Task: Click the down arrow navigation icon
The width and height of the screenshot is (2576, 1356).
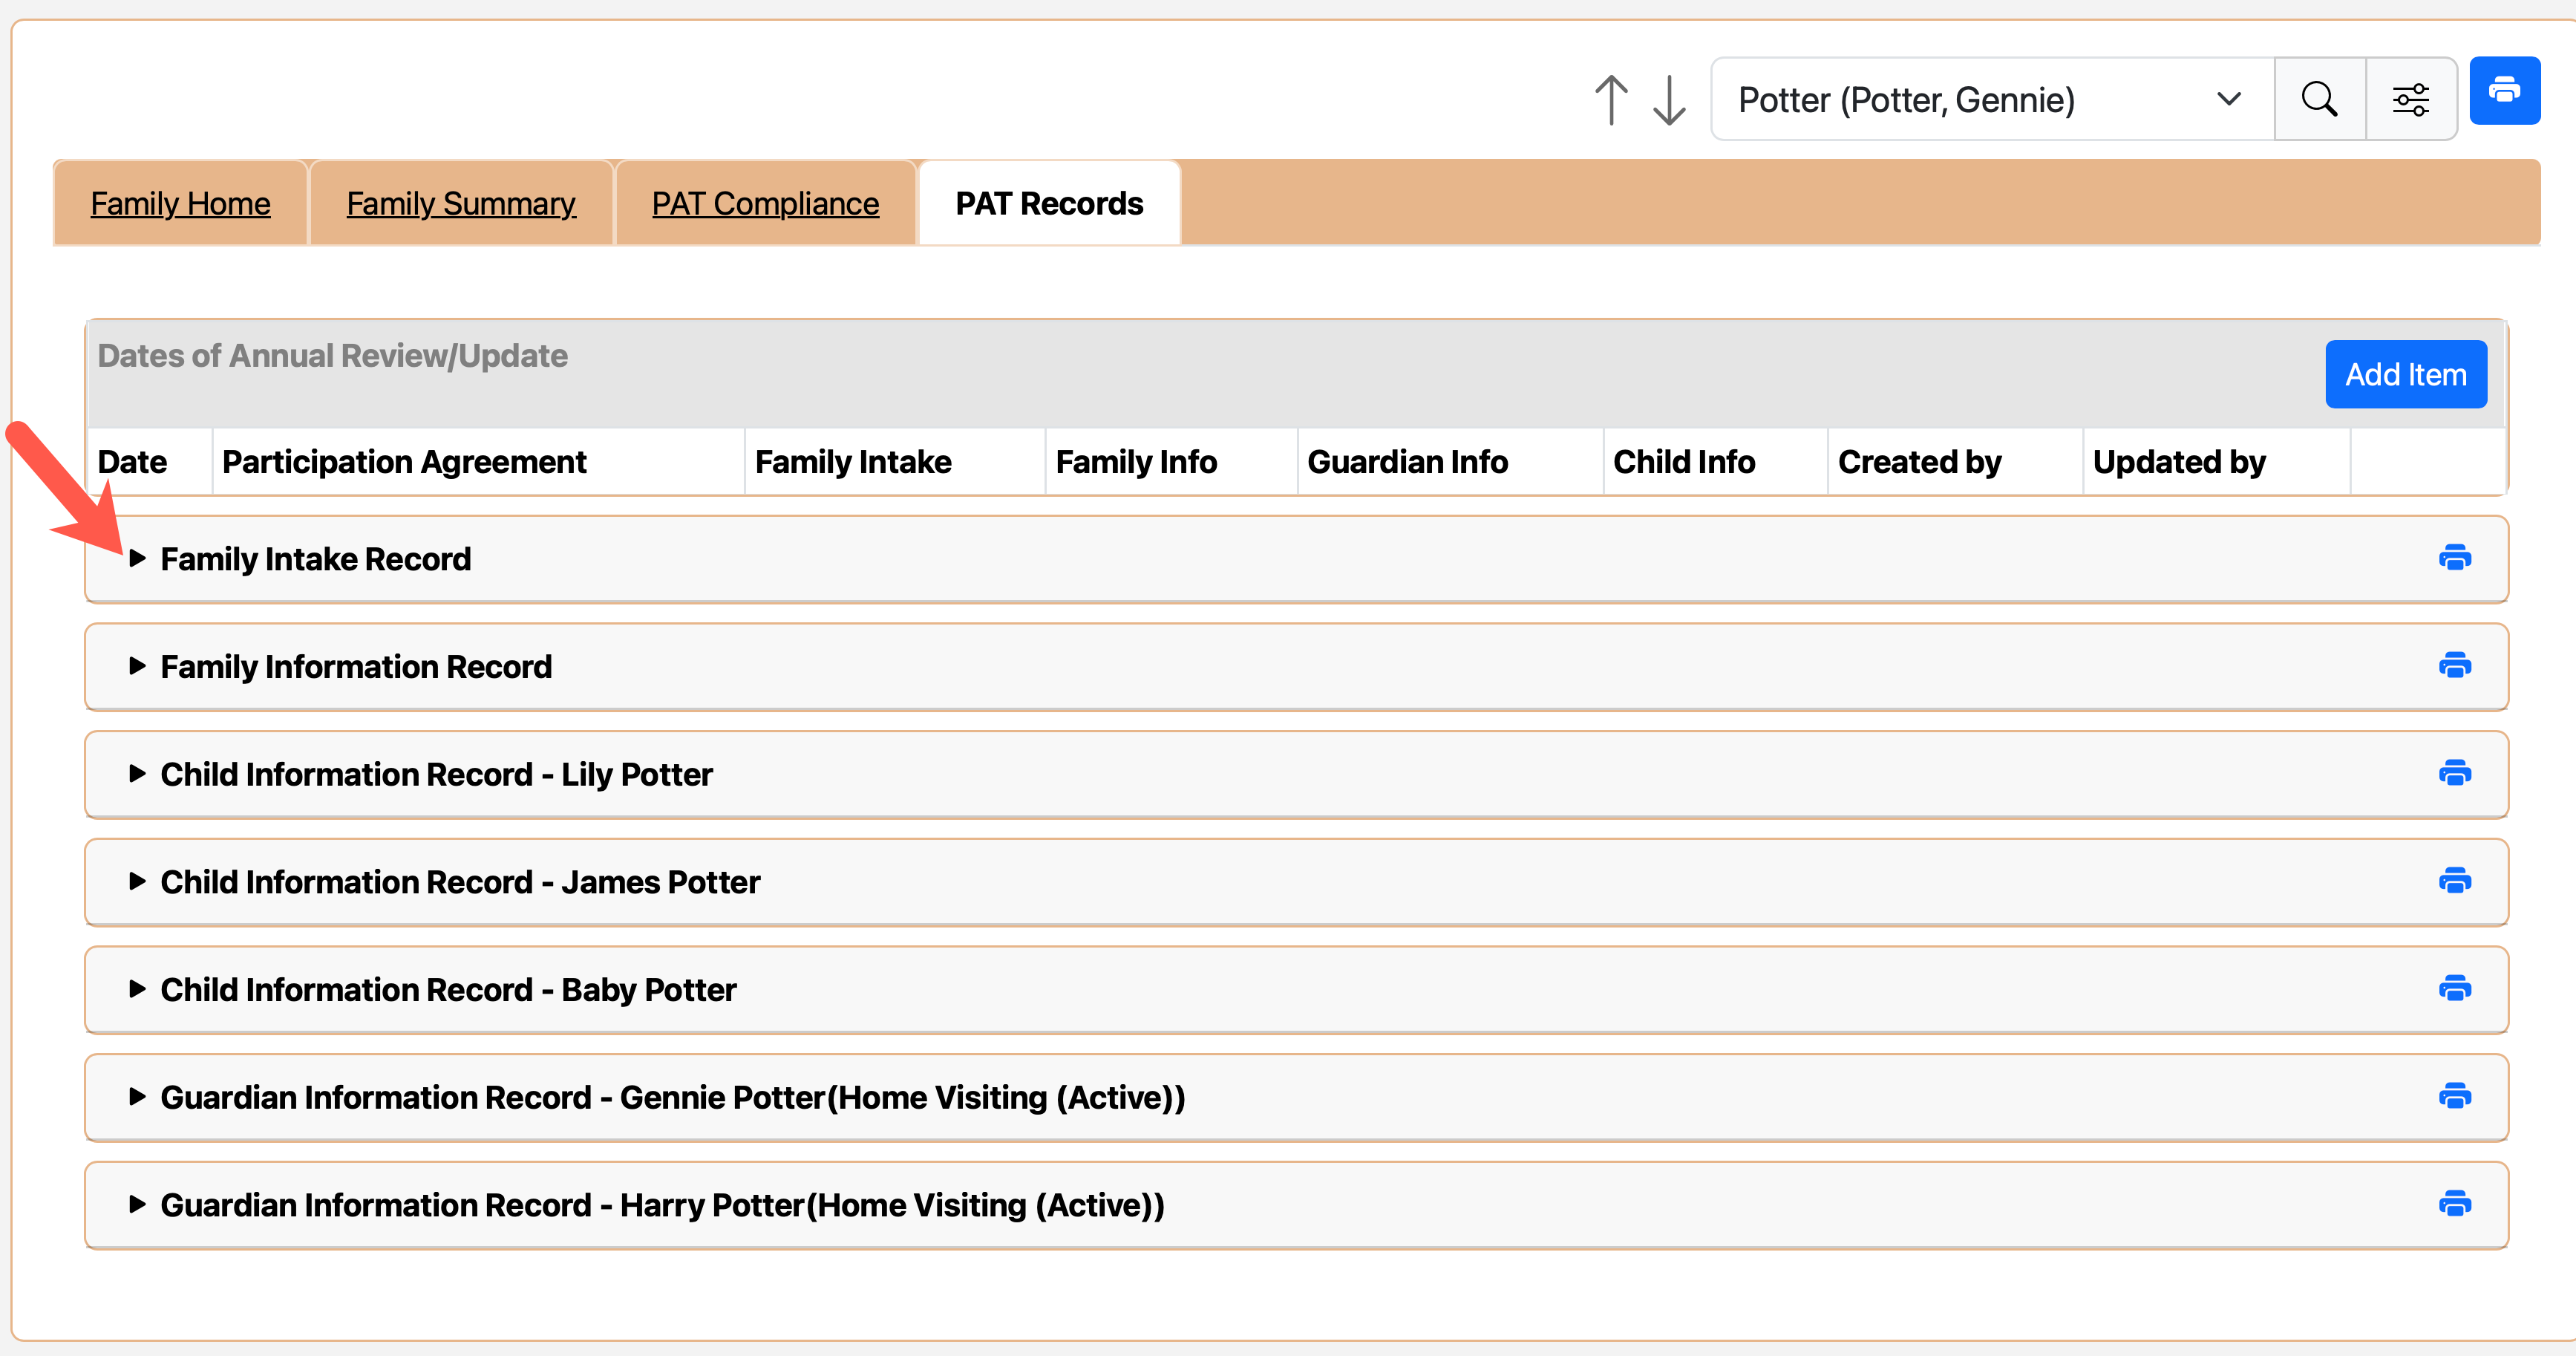Action: click(x=1669, y=100)
